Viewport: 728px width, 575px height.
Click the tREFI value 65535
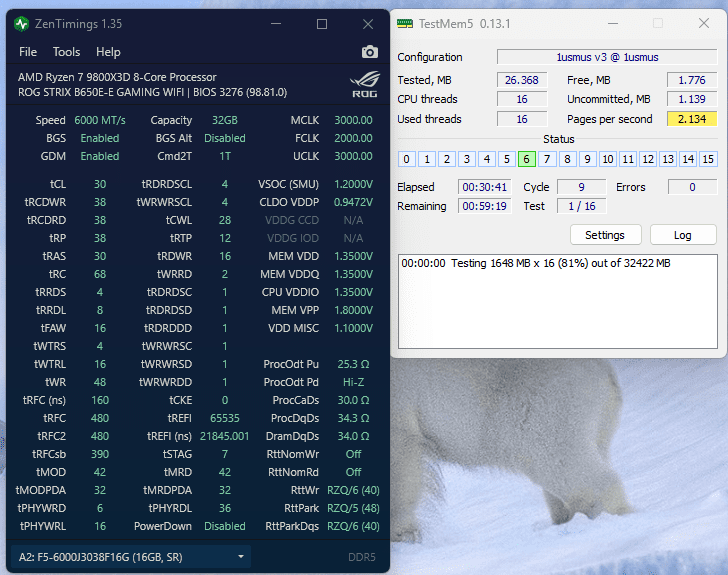225,418
